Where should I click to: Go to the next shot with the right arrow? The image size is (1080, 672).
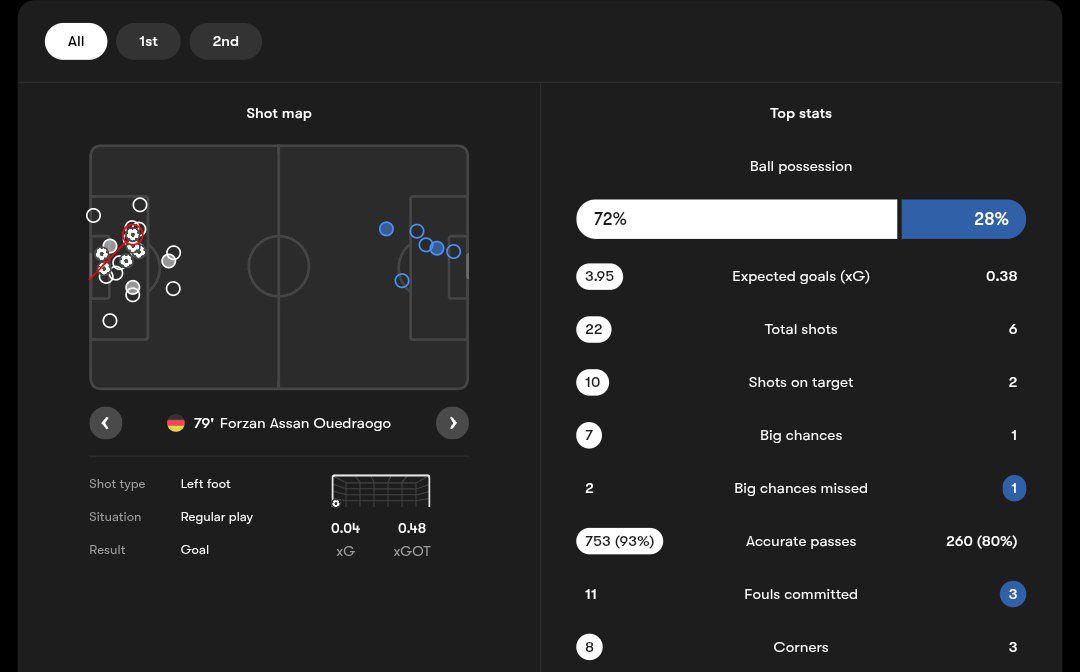click(x=452, y=423)
